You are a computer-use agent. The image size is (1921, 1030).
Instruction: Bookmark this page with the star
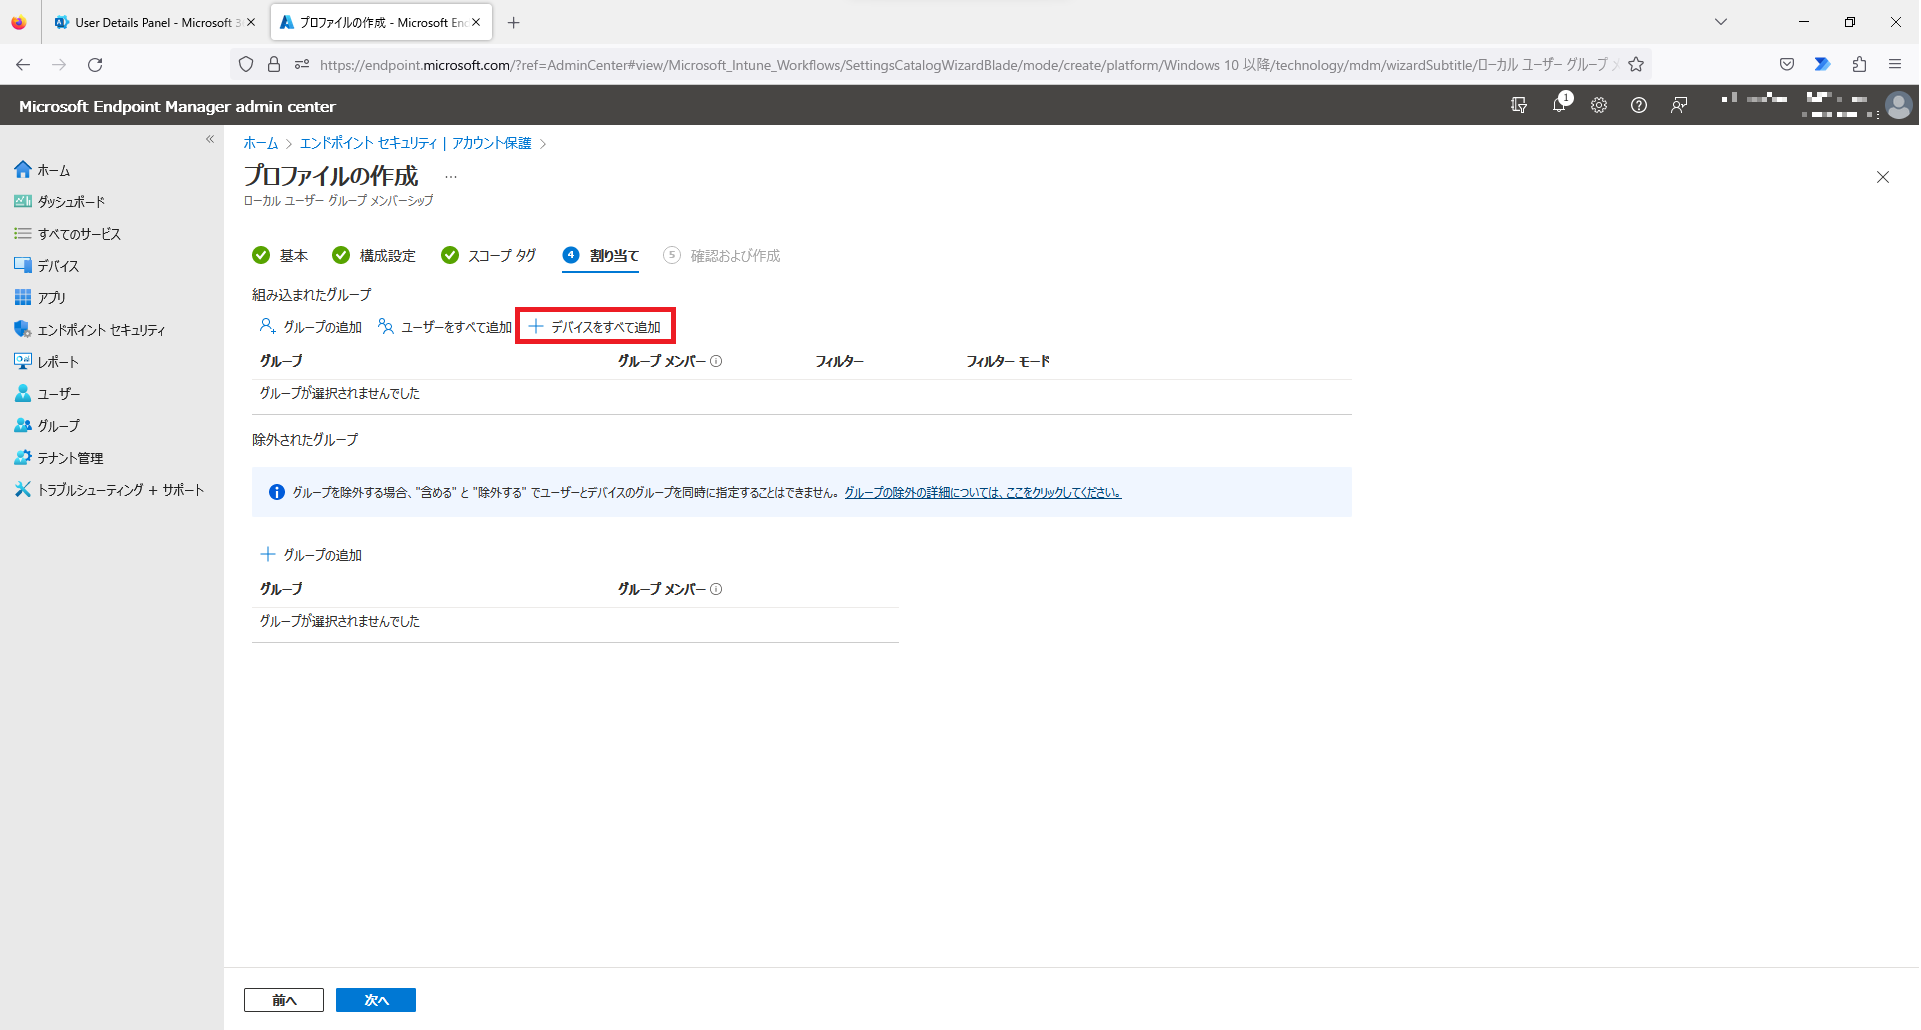click(x=1636, y=65)
